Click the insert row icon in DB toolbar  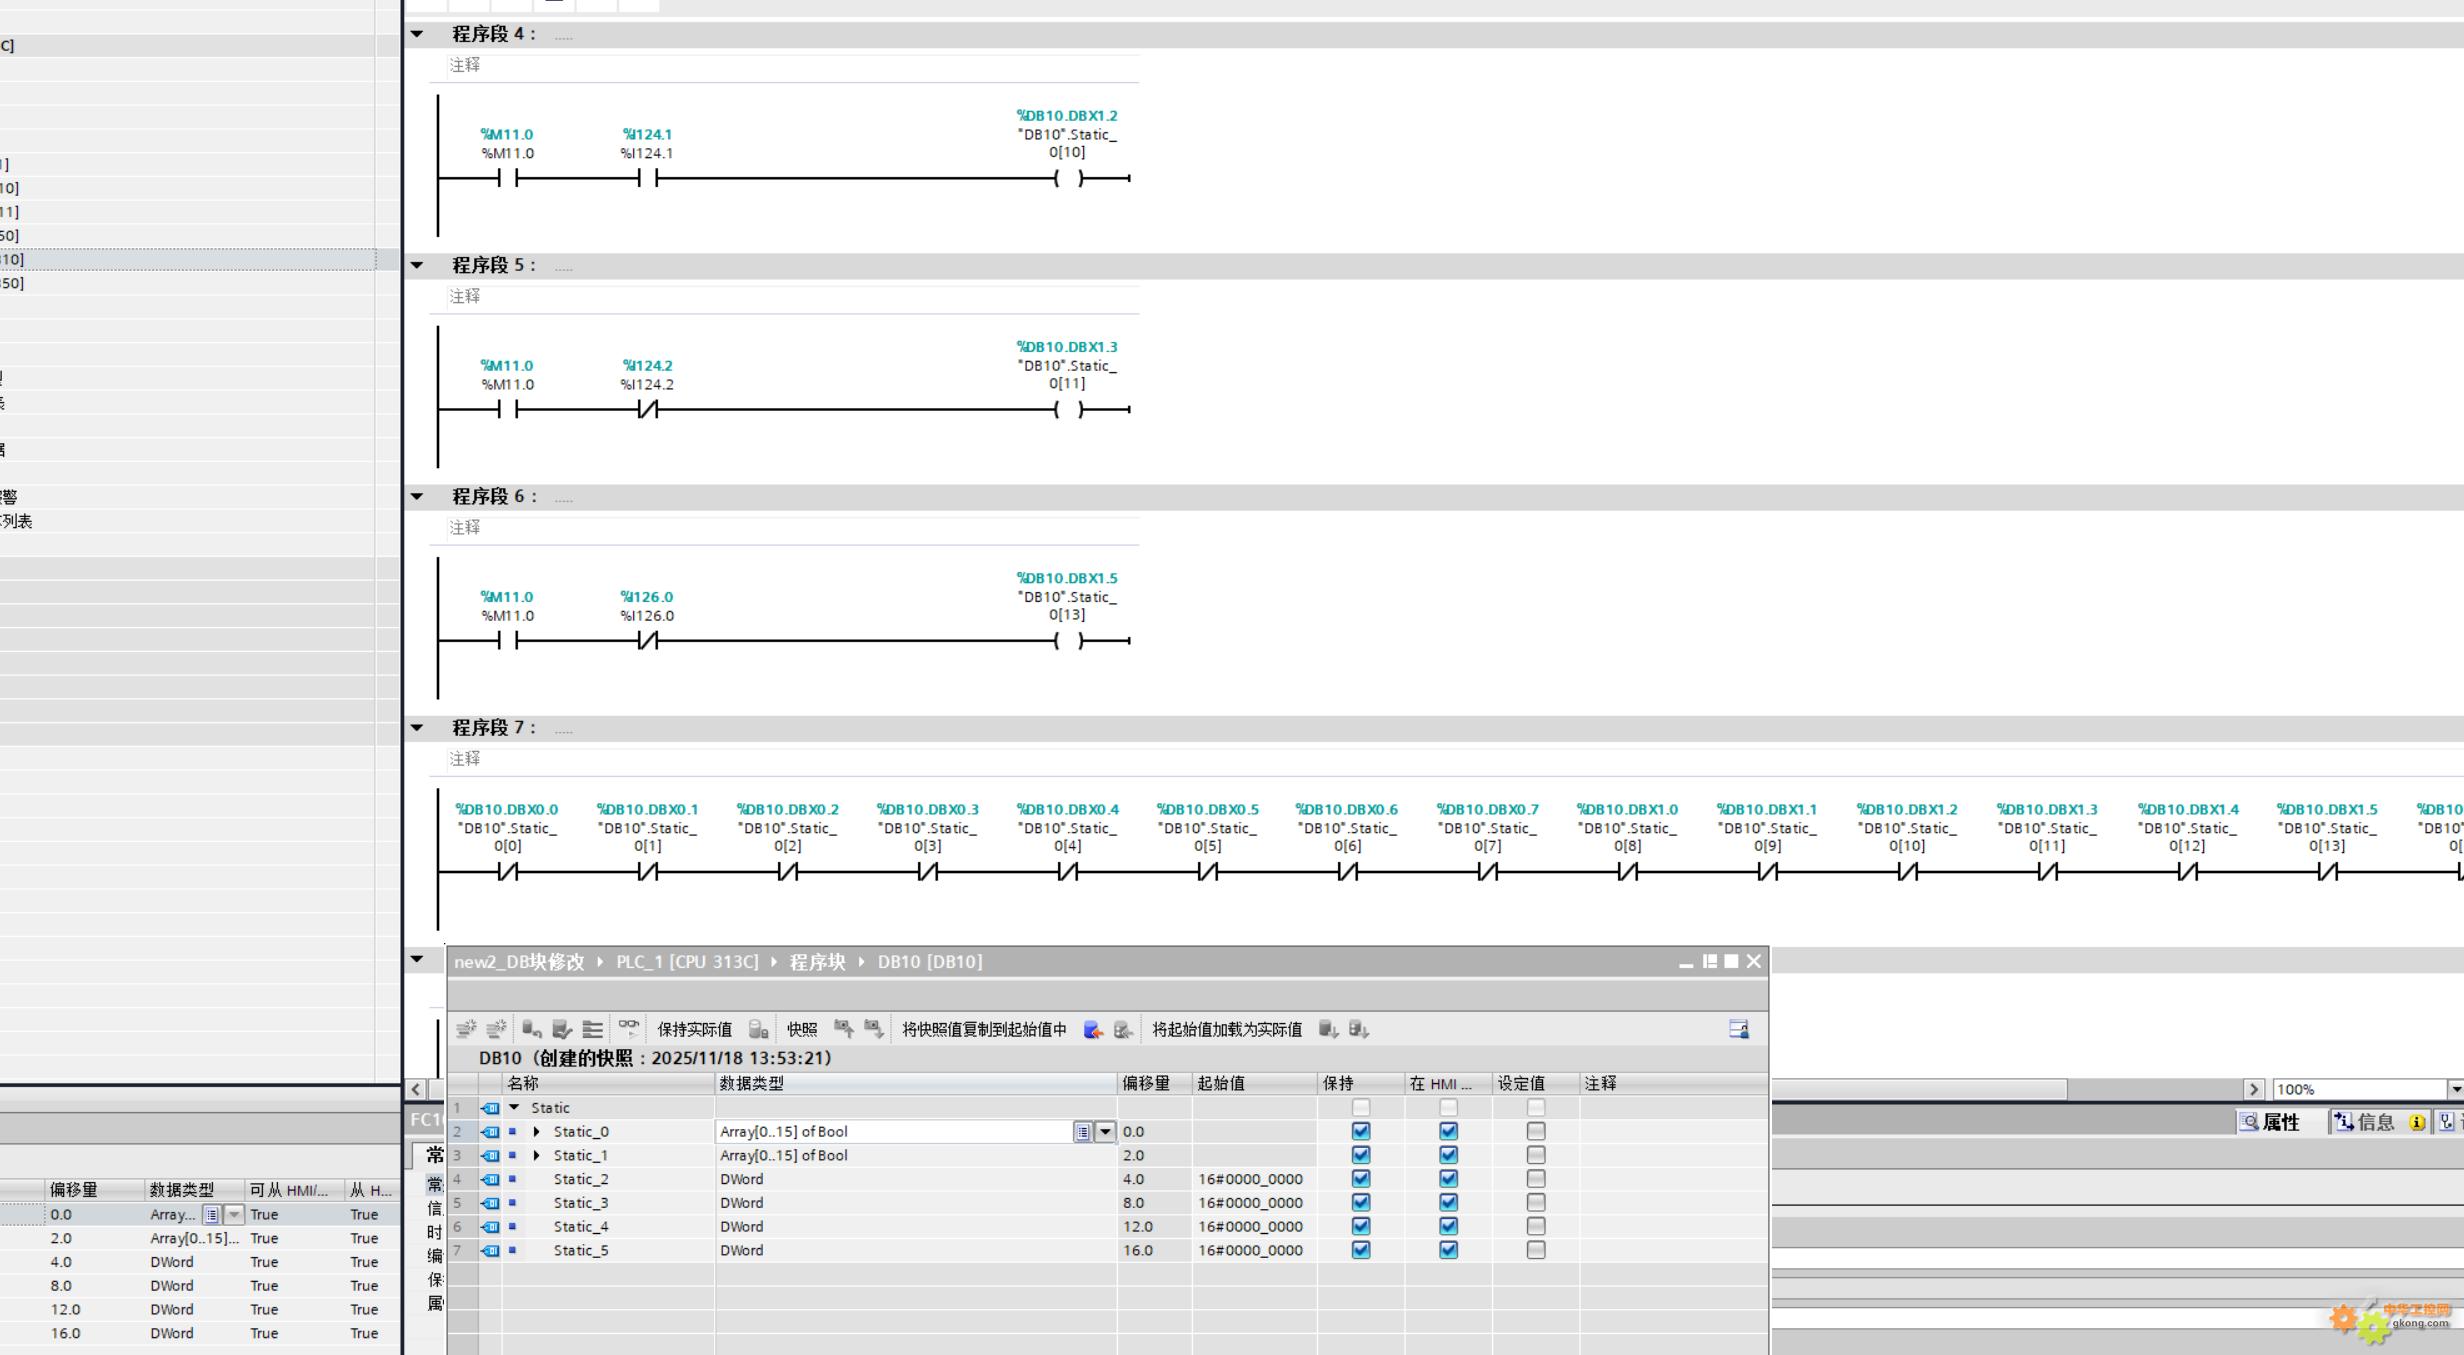pos(466,1029)
